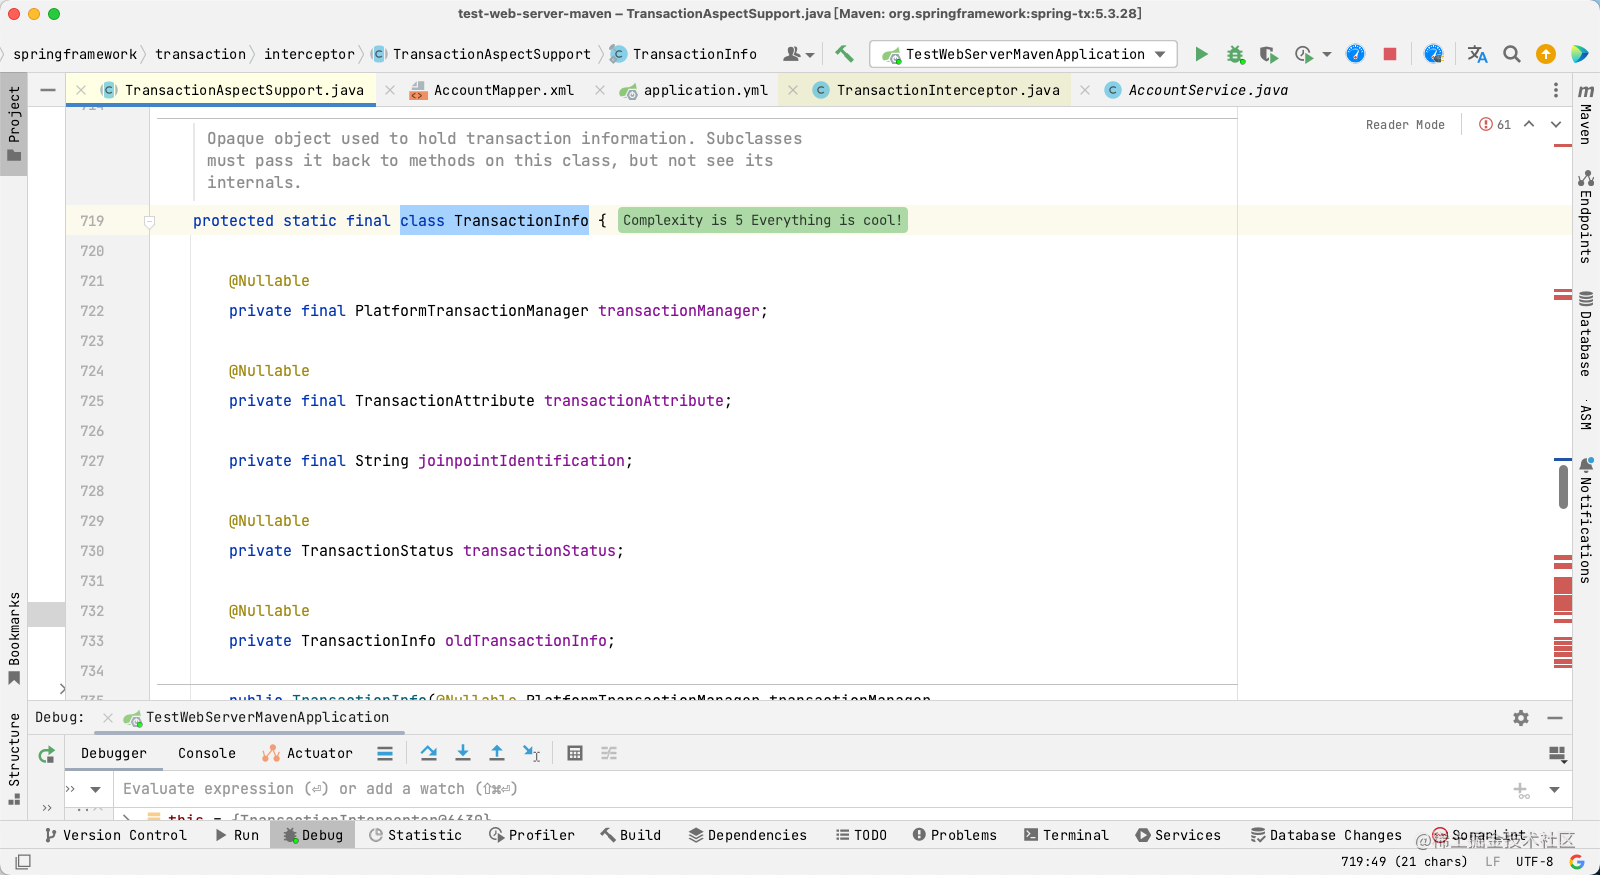Open the TODO tool window
The width and height of the screenshot is (1600, 875).
861,835
